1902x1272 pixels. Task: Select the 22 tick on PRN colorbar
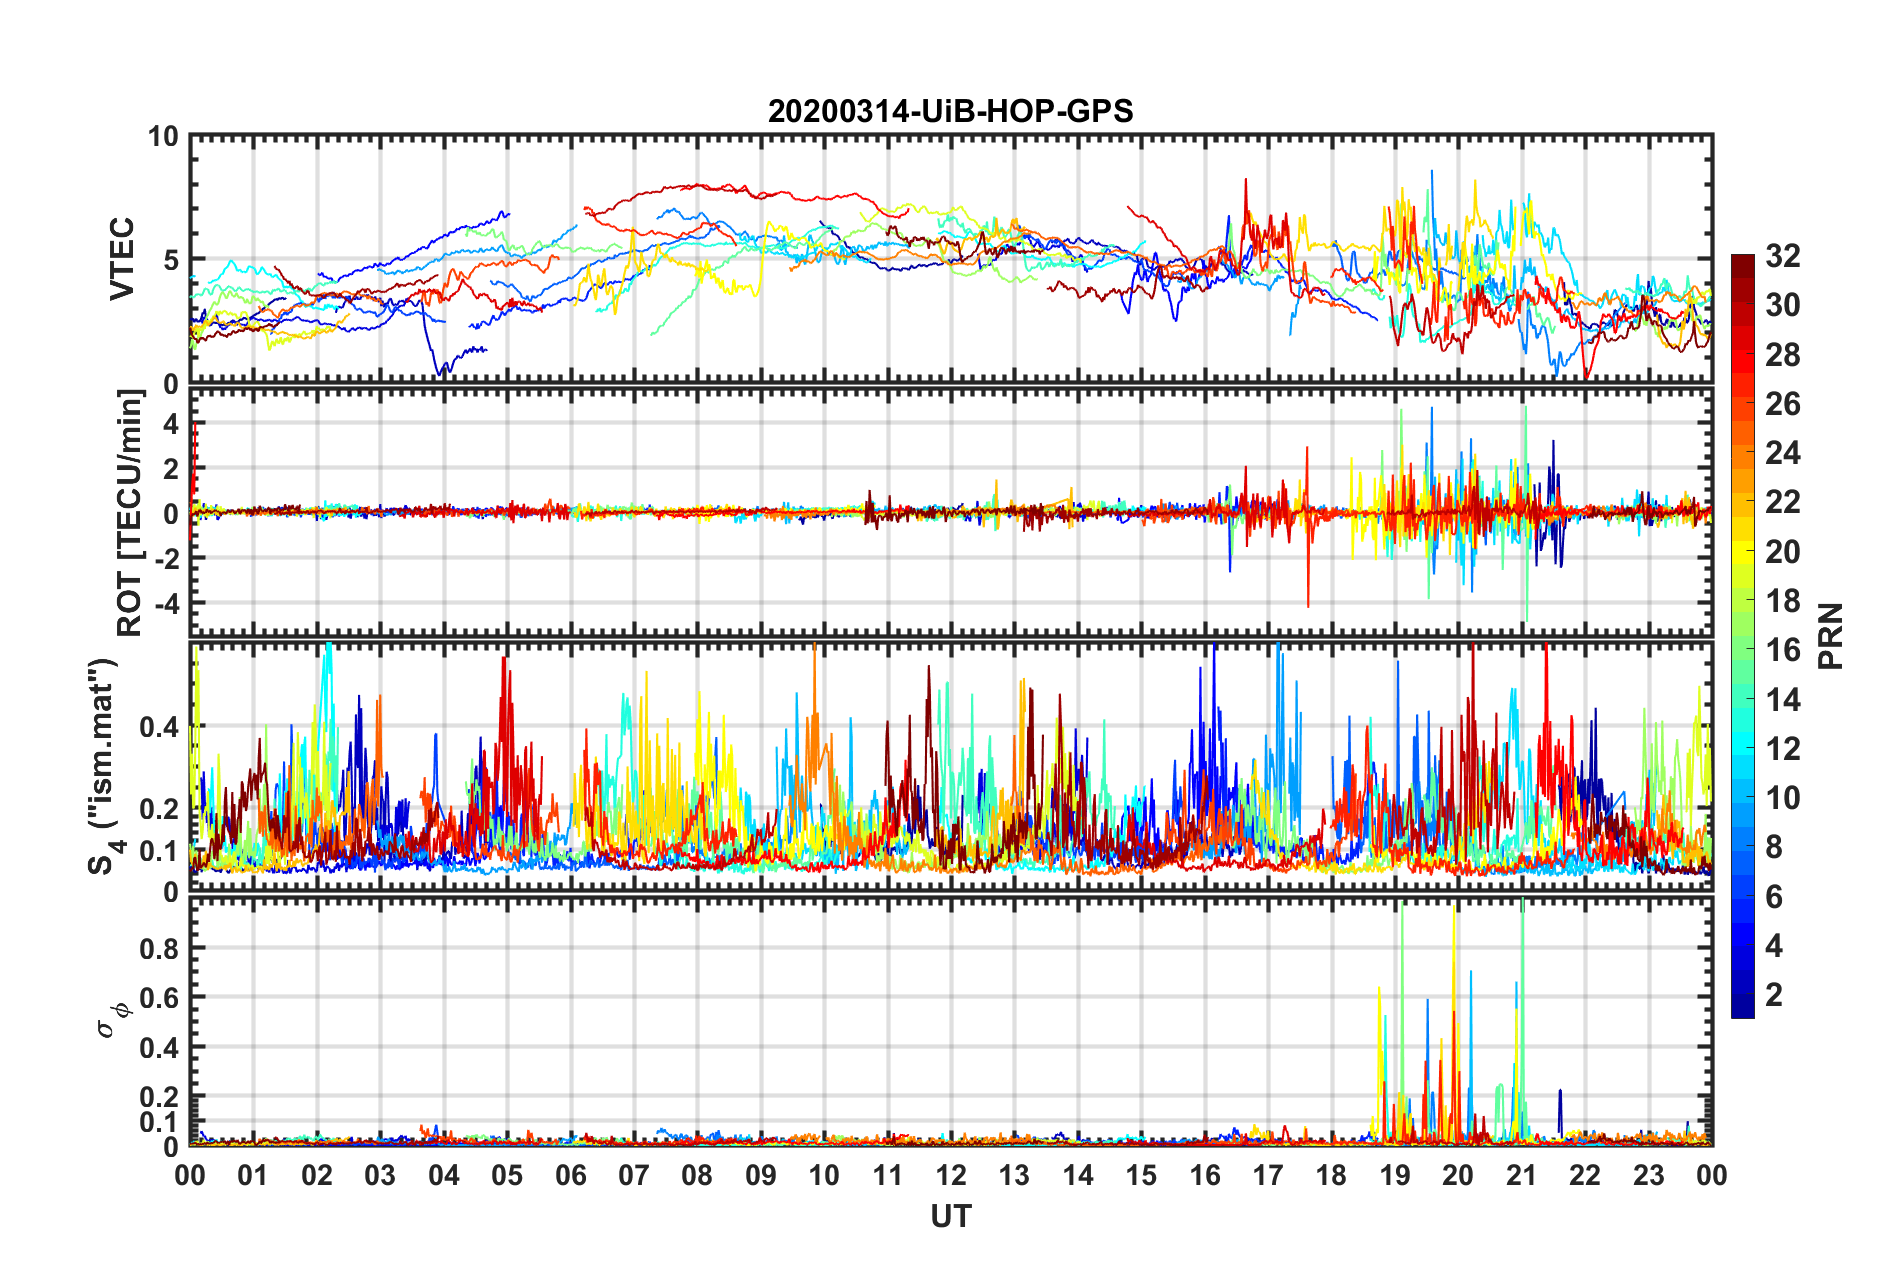click(x=1783, y=502)
